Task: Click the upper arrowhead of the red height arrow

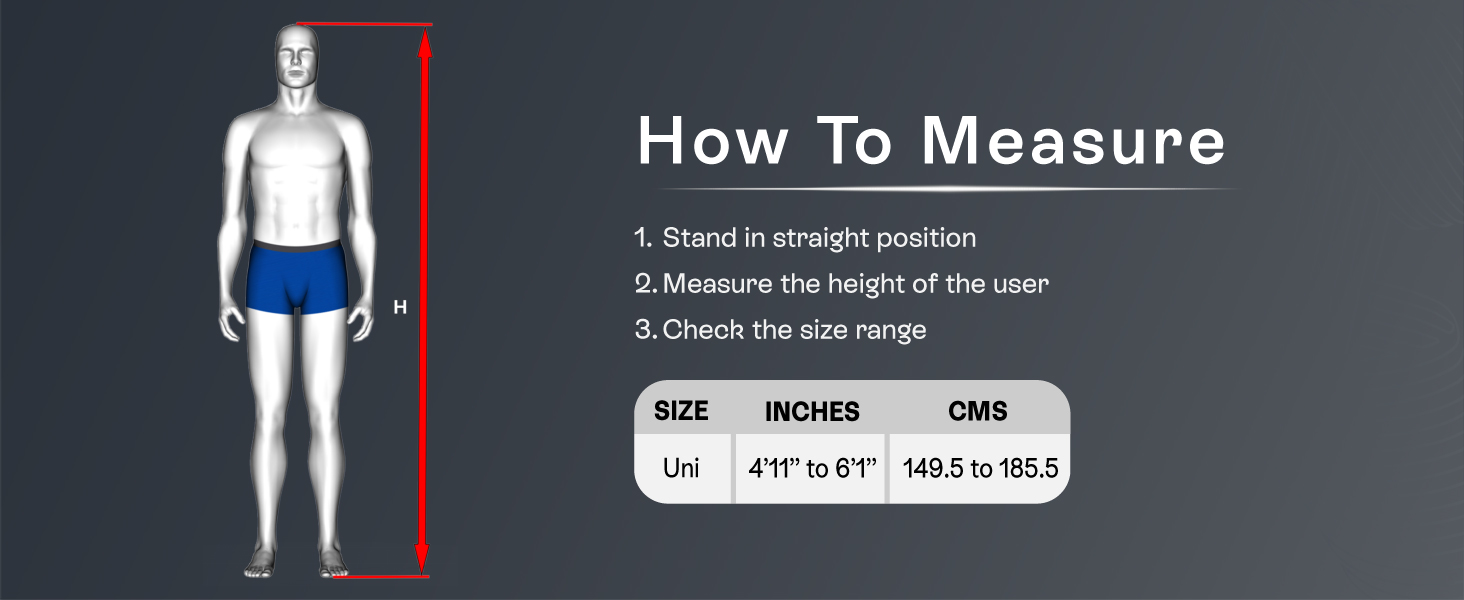Action: tap(424, 42)
